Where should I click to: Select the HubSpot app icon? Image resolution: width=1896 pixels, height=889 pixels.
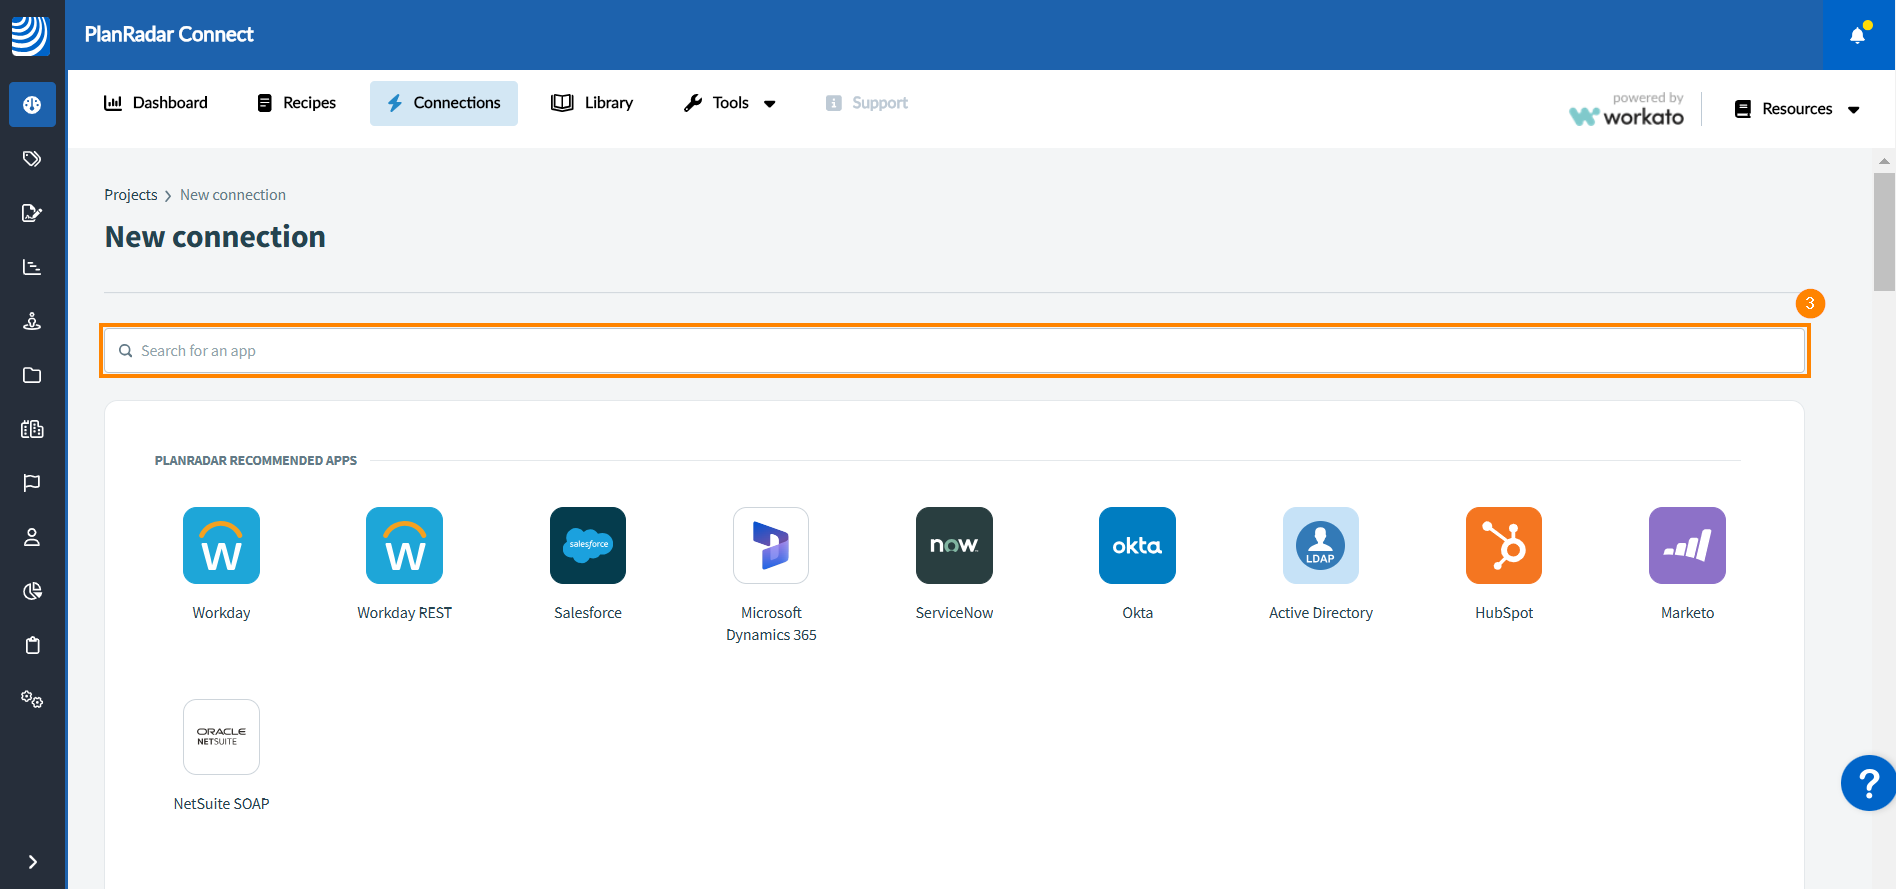click(1503, 546)
